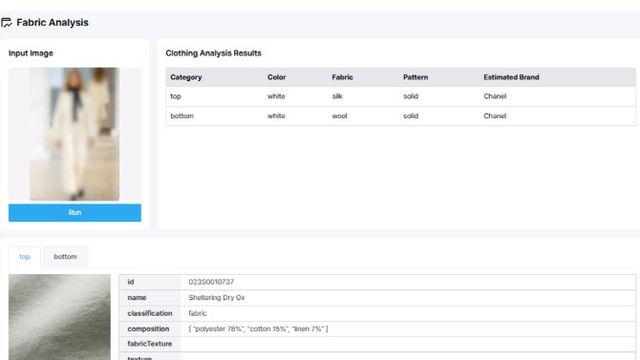Click the white color cell in bottom row
The image size is (640, 360).
(x=276, y=116)
